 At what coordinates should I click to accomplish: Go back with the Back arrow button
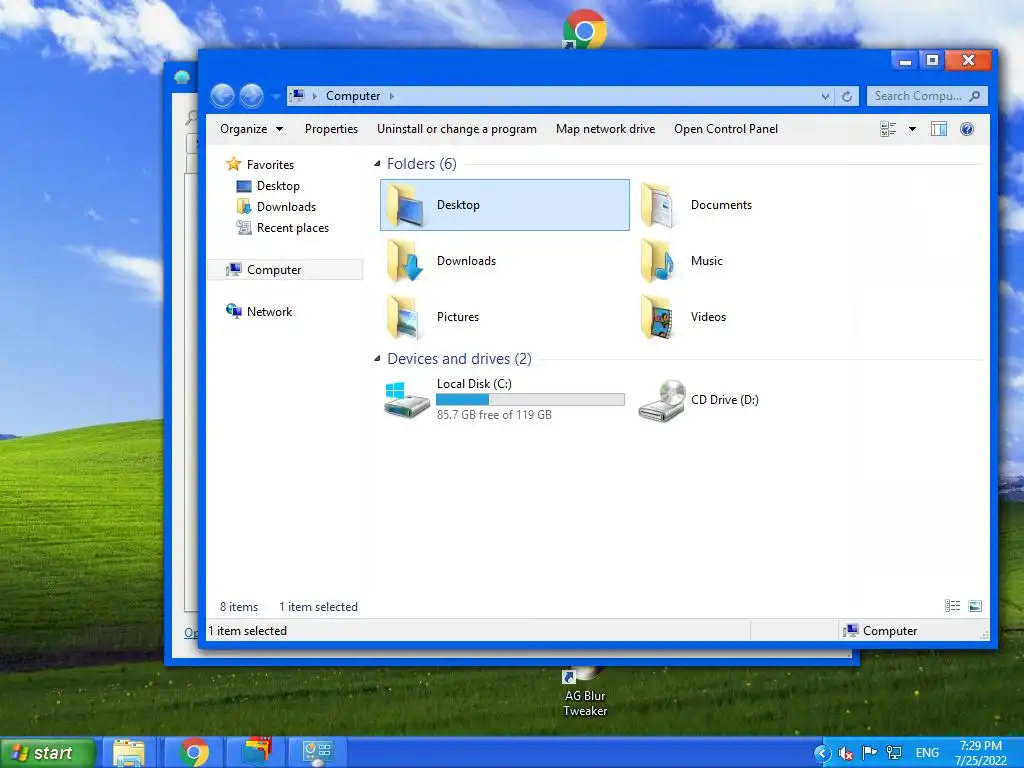point(222,96)
